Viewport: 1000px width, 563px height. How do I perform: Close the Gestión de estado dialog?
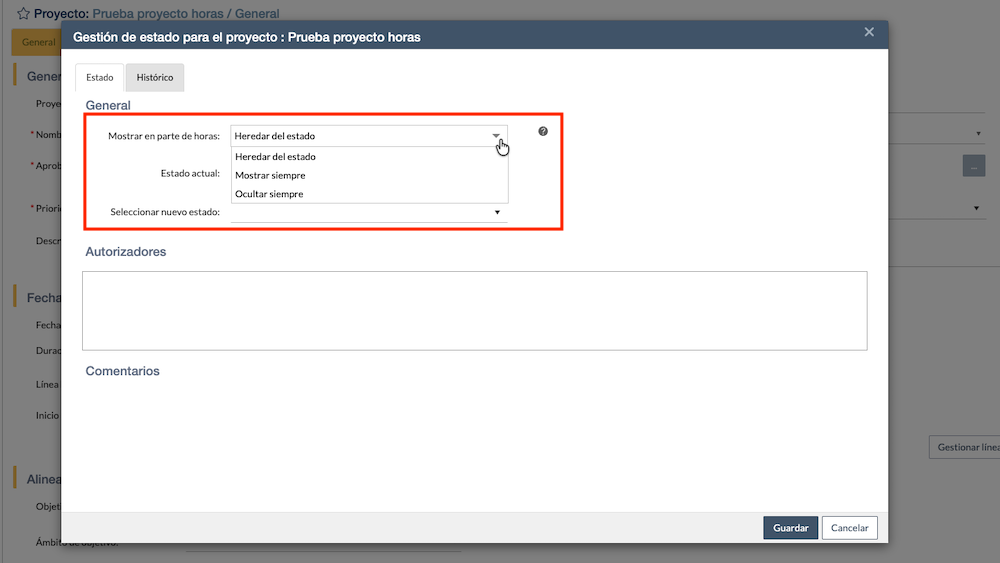[869, 32]
